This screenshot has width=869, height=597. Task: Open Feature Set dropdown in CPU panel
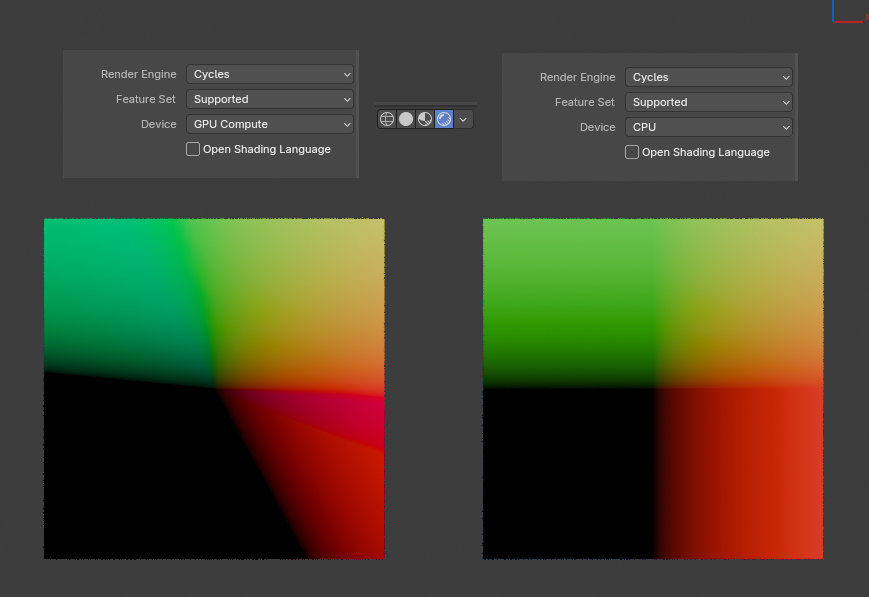point(709,102)
